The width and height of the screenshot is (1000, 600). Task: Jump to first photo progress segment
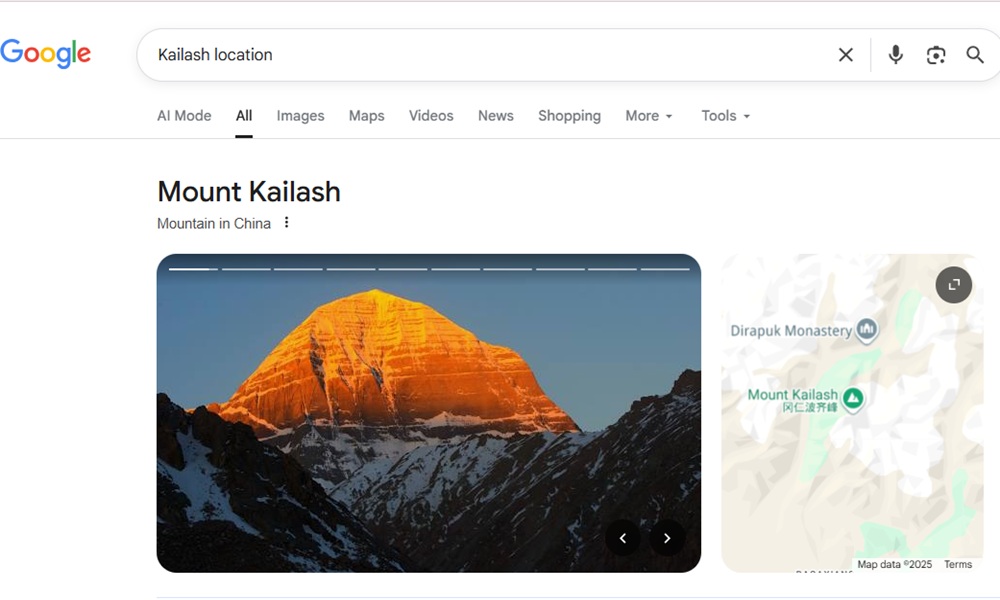point(193,269)
